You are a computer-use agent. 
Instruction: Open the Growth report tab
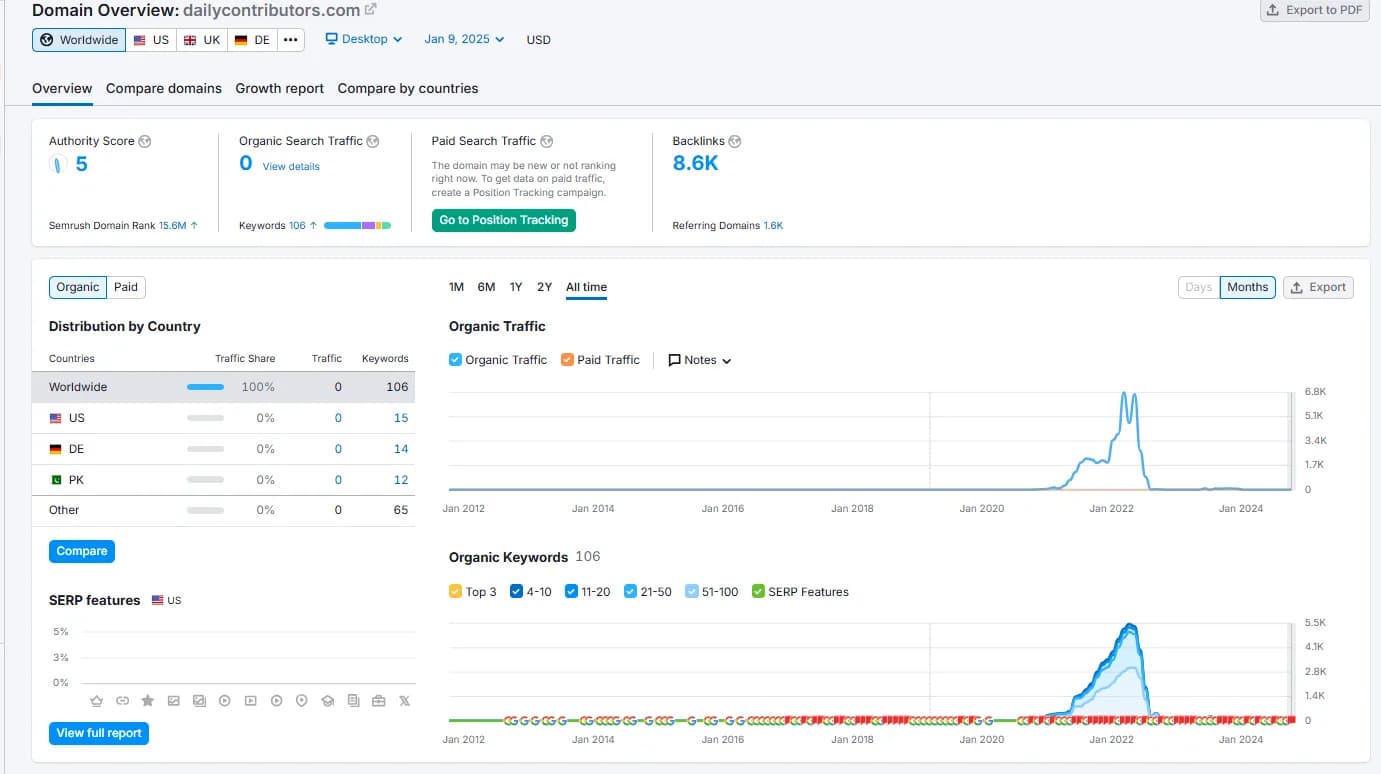280,89
